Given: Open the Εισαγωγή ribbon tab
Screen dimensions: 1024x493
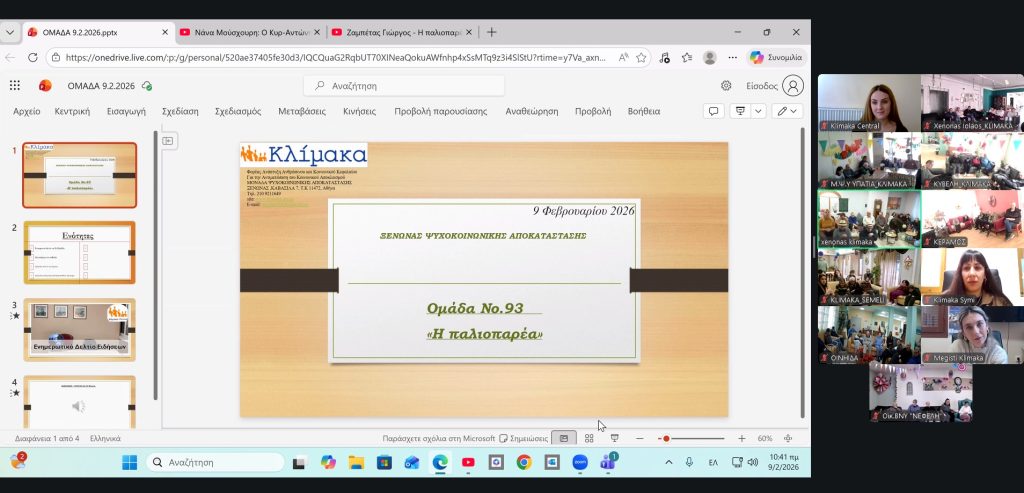Looking at the screenshot, I should point(126,111).
